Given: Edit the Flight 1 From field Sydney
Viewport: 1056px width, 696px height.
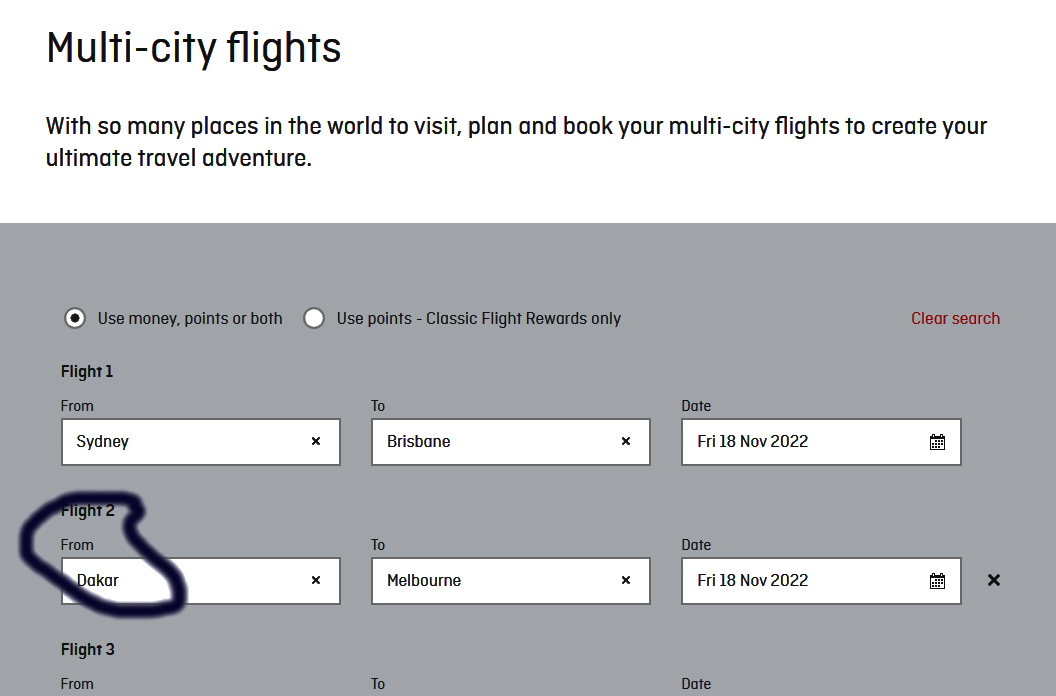Looking at the screenshot, I should click(x=180, y=441).
